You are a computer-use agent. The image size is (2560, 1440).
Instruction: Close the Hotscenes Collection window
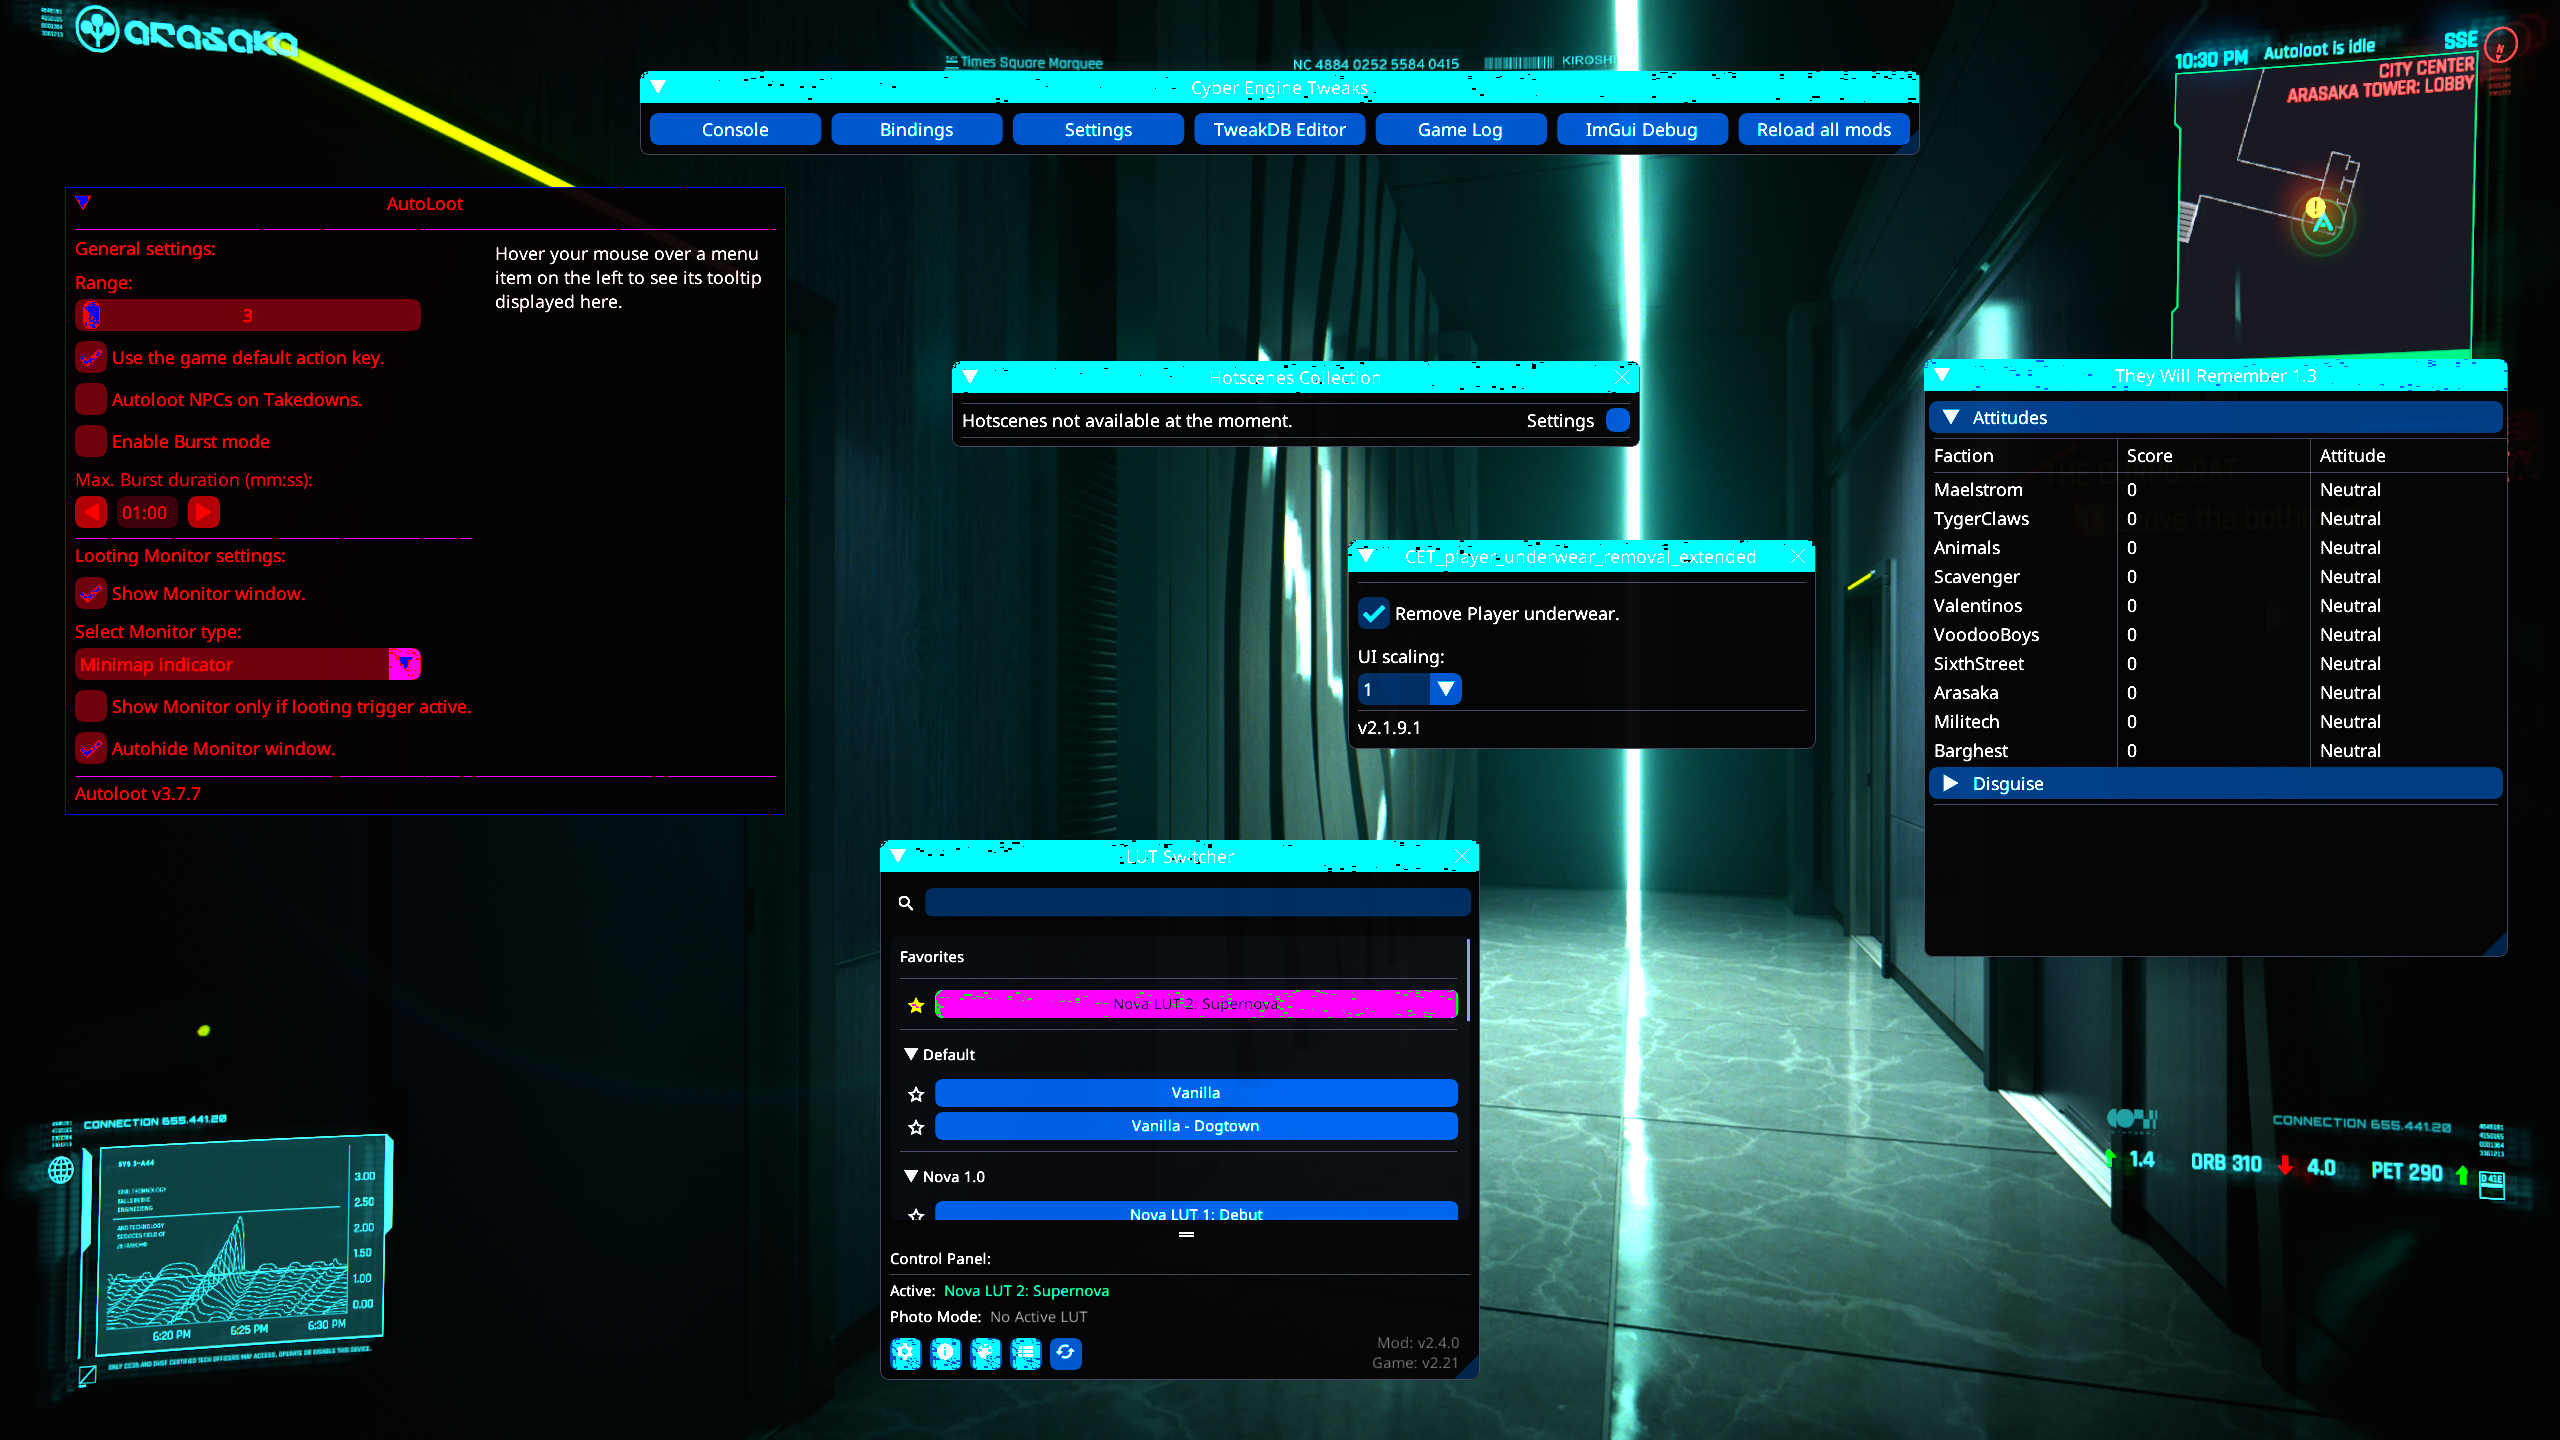tap(1622, 377)
